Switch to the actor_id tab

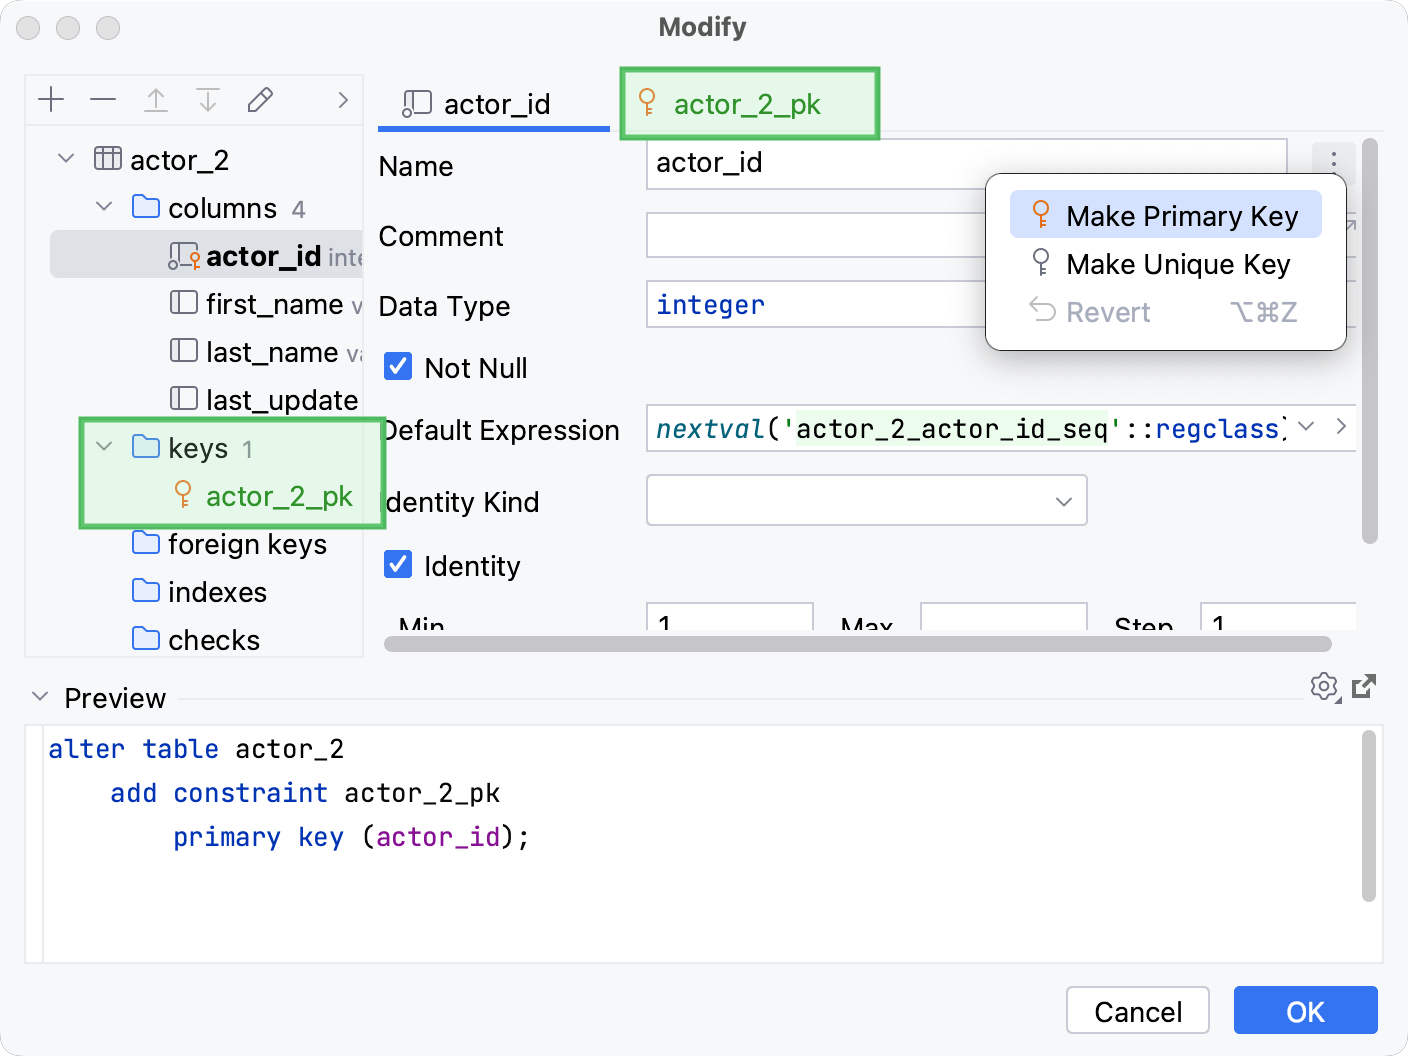pos(494,104)
